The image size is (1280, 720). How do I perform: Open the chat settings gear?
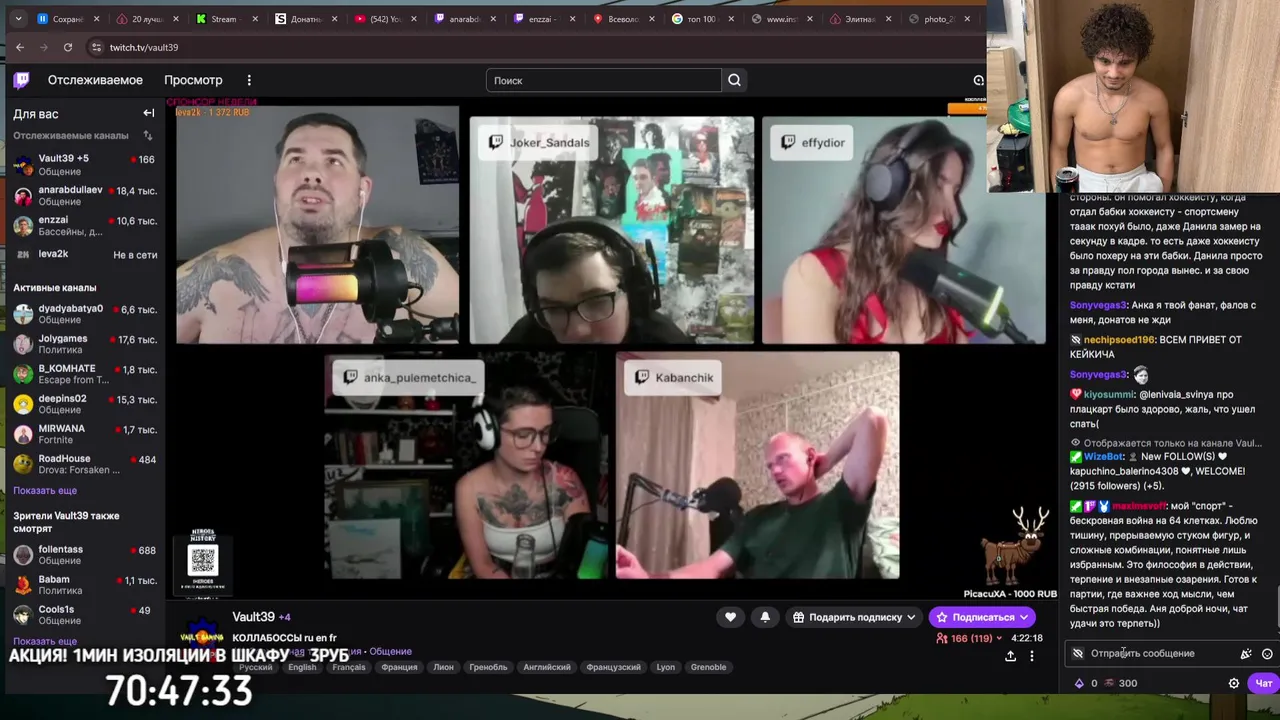coord(1234,683)
